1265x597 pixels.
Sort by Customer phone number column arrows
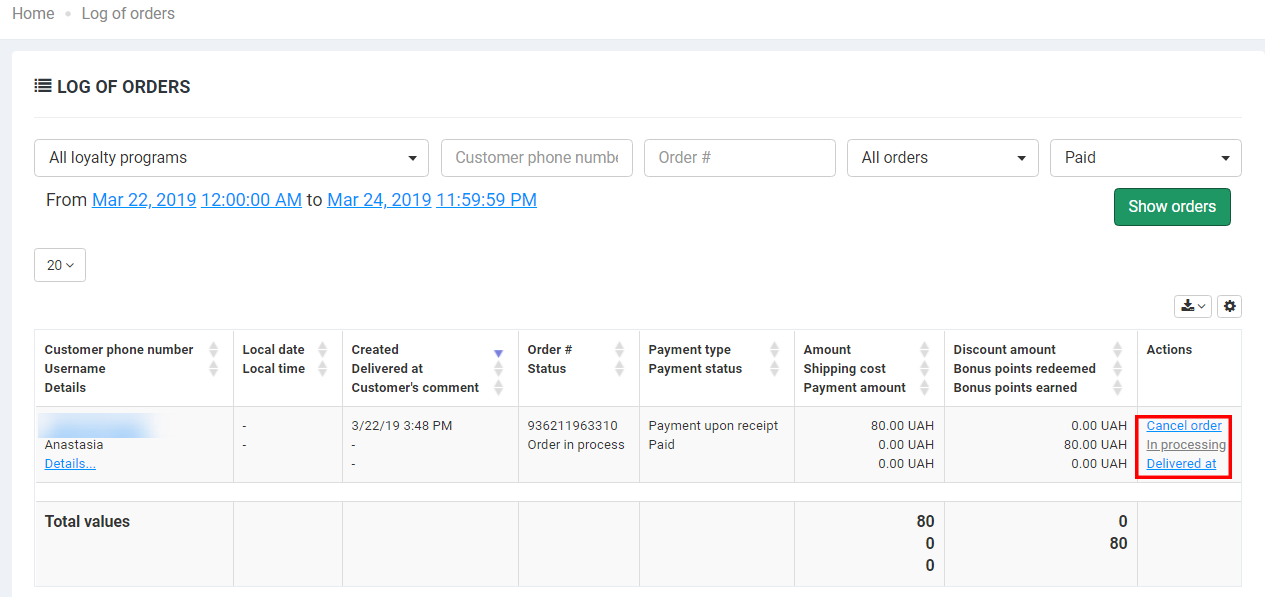[x=213, y=350]
